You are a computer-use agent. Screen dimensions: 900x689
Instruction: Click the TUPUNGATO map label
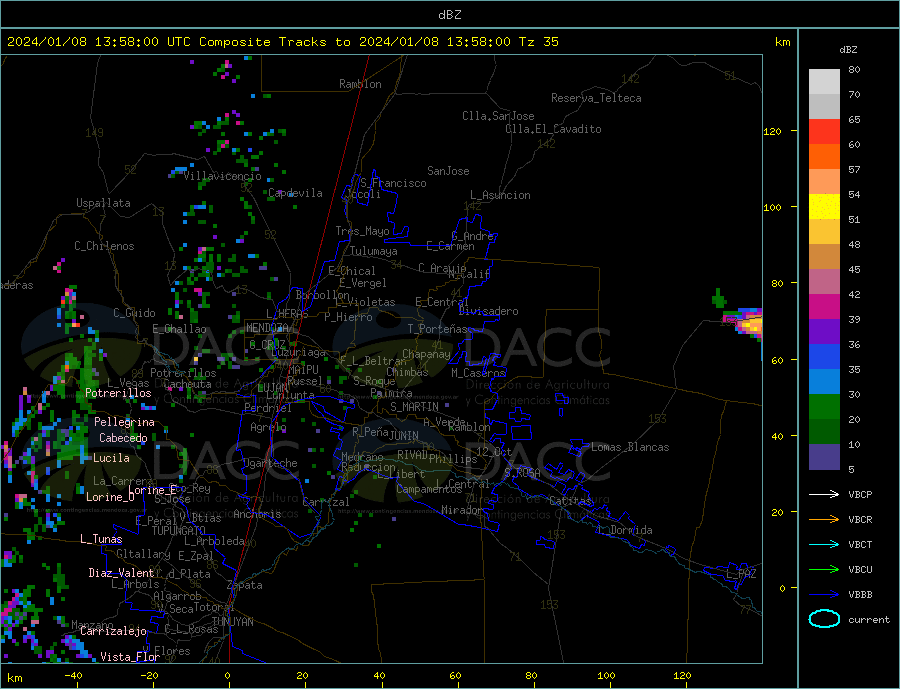pyautogui.click(x=178, y=531)
